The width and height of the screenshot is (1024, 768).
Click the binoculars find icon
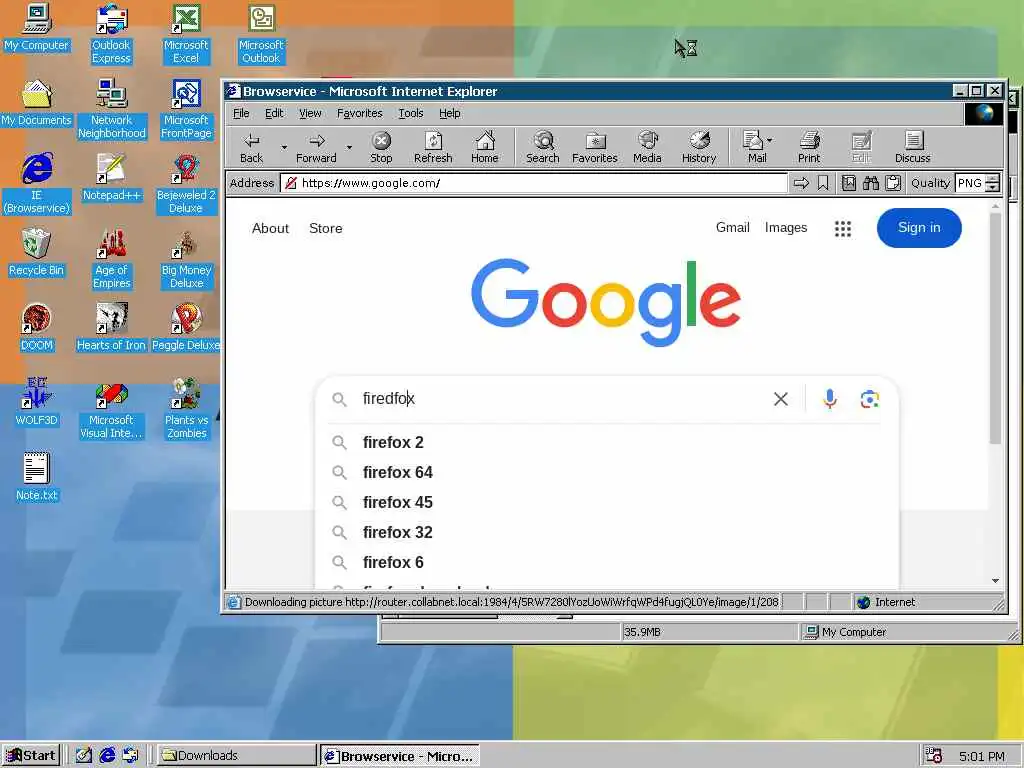point(871,184)
